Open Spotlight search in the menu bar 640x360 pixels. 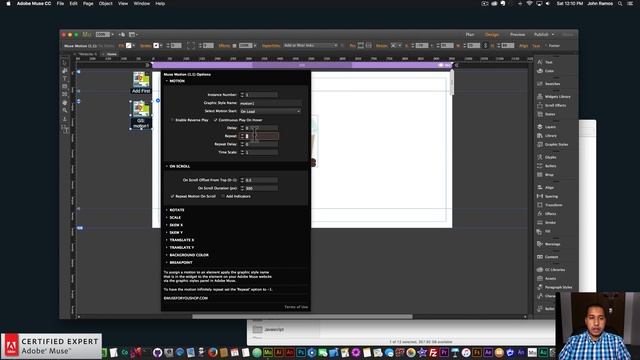point(620,3)
